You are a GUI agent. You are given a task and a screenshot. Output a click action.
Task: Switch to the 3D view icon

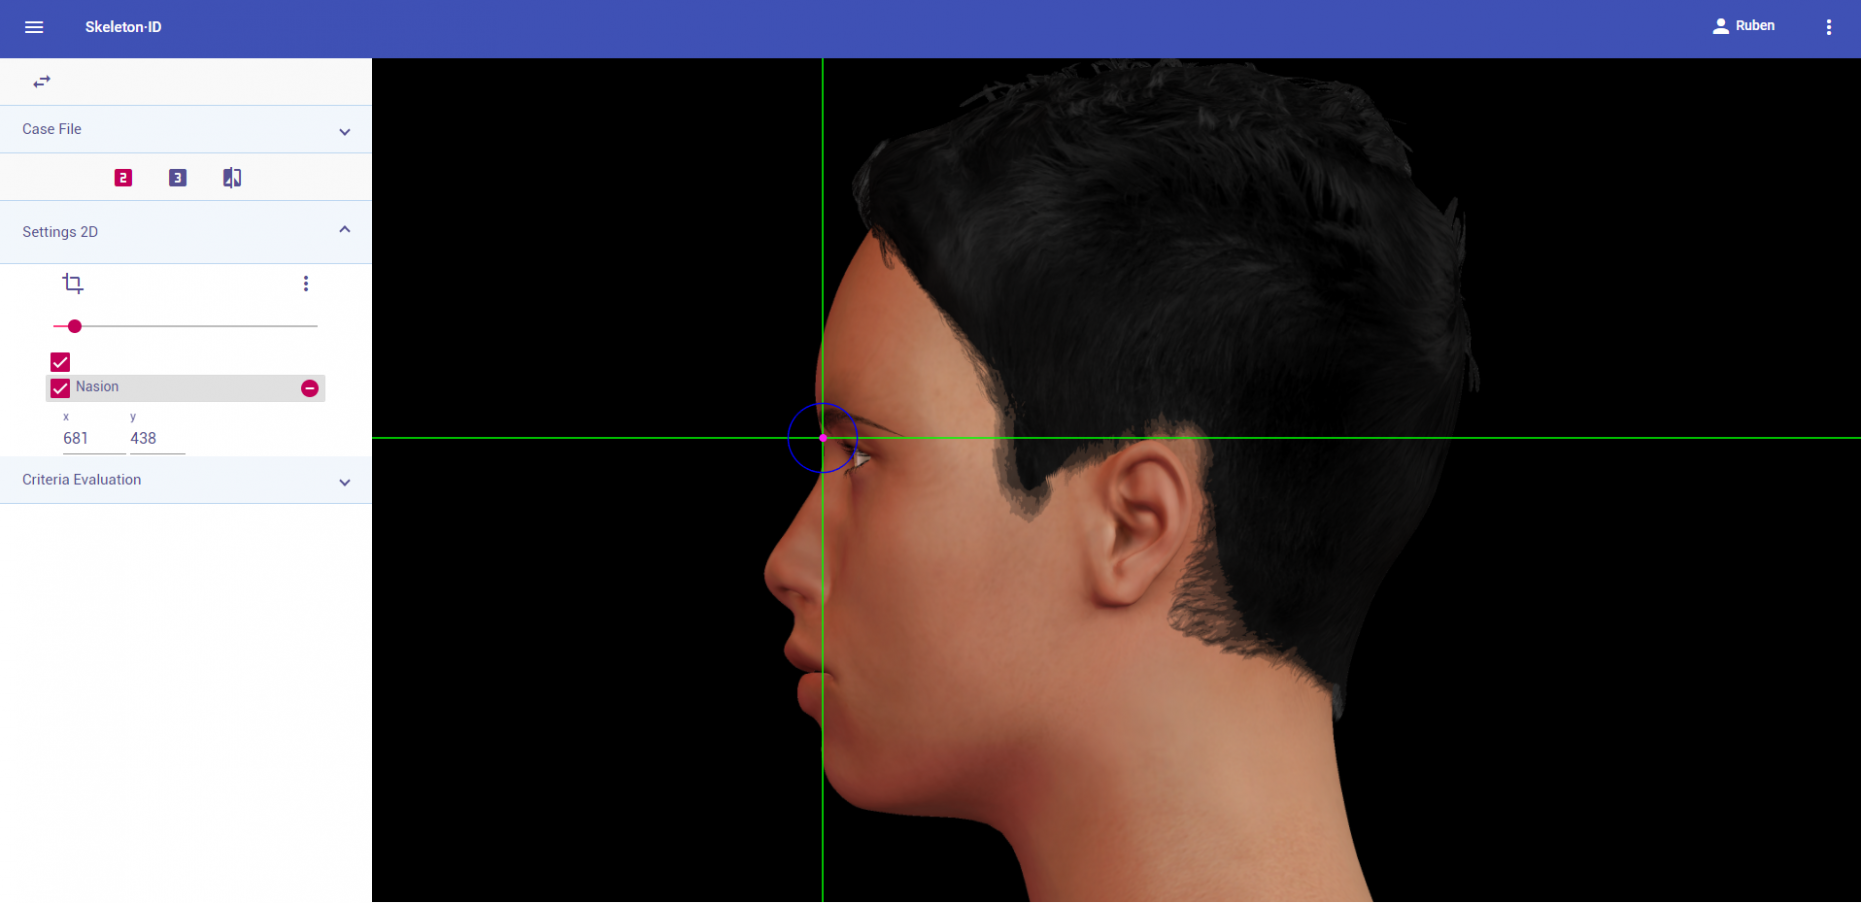click(x=178, y=178)
